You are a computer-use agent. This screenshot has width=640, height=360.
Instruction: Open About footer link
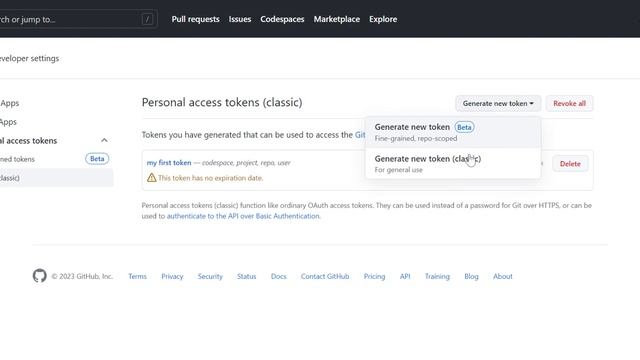pos(502,276)
